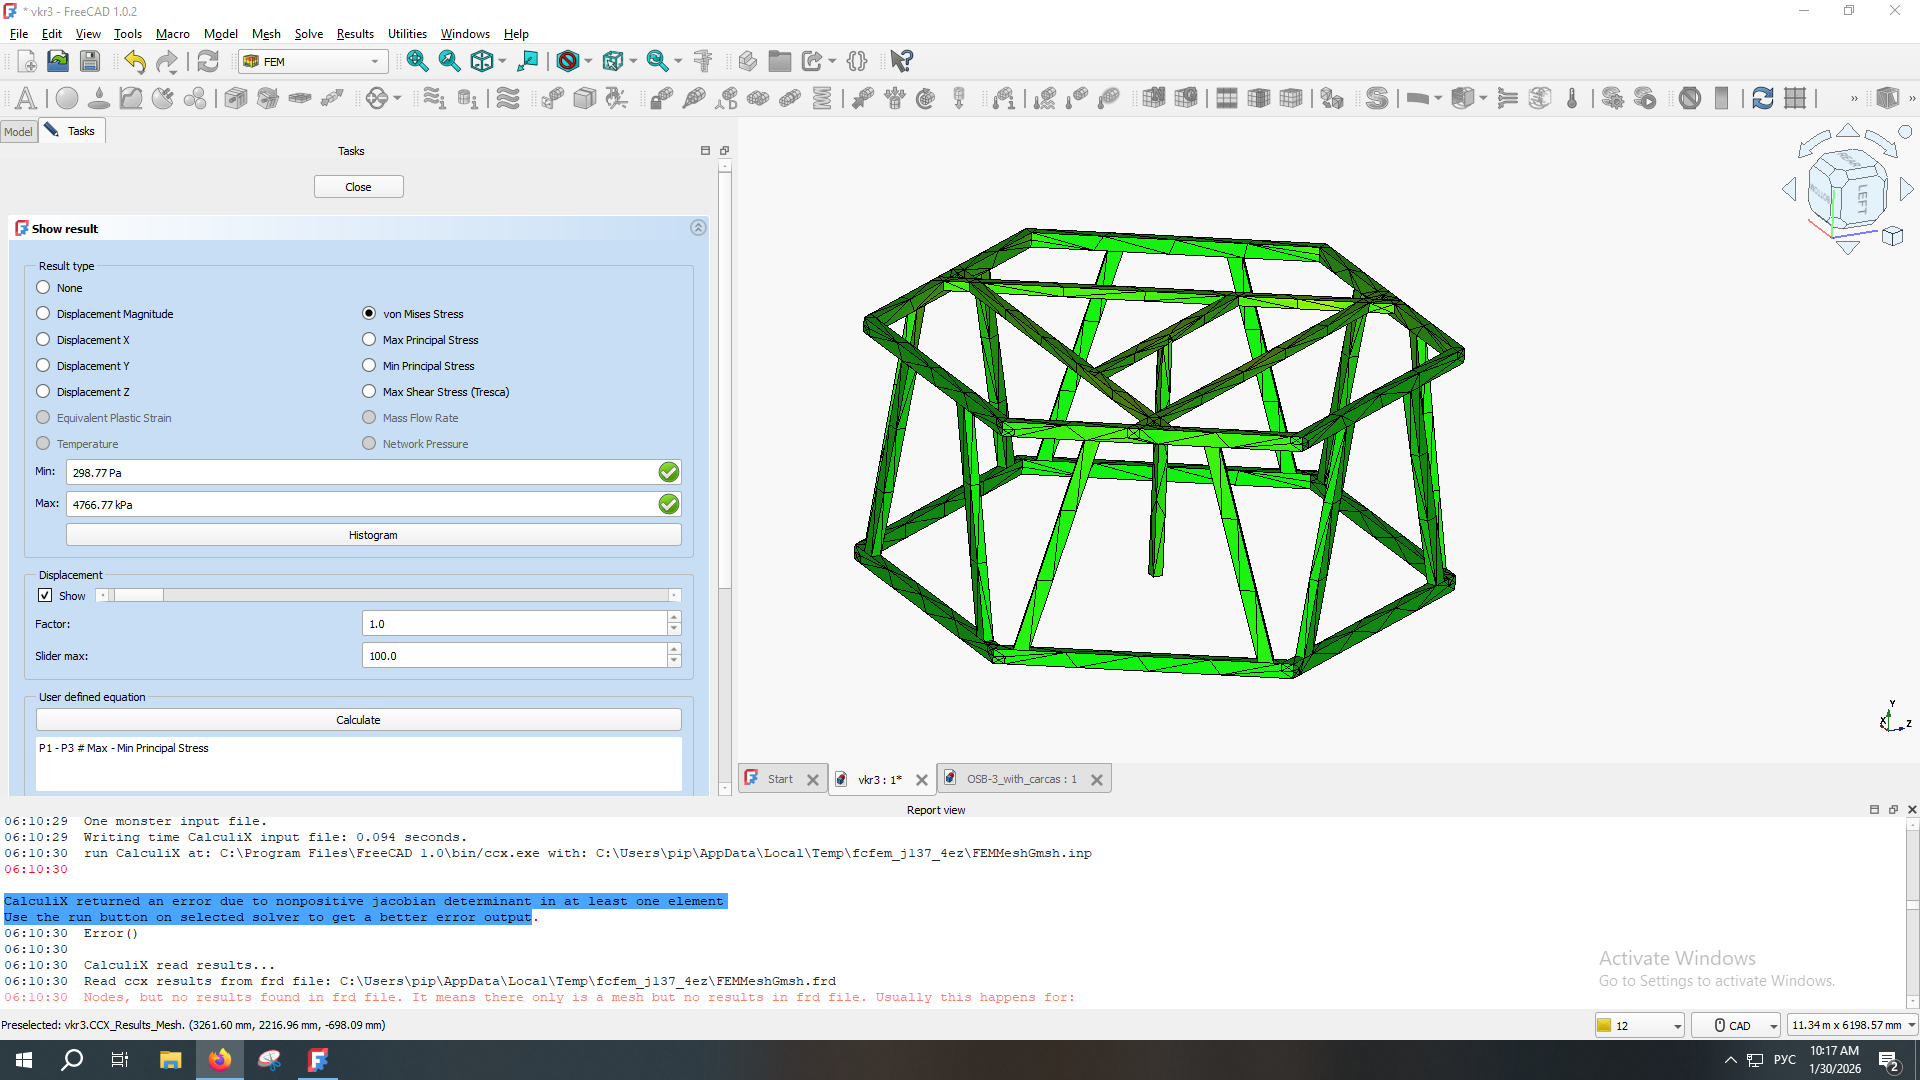Viewport: 1920px width, 1080px height.
Task: Open the Solve menu
Action: point(308,34)
